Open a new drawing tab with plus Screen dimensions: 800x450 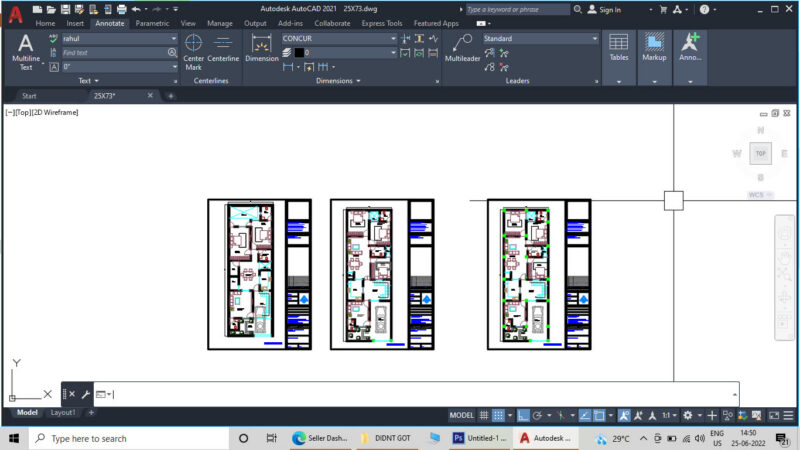click(x=170, y=96)
